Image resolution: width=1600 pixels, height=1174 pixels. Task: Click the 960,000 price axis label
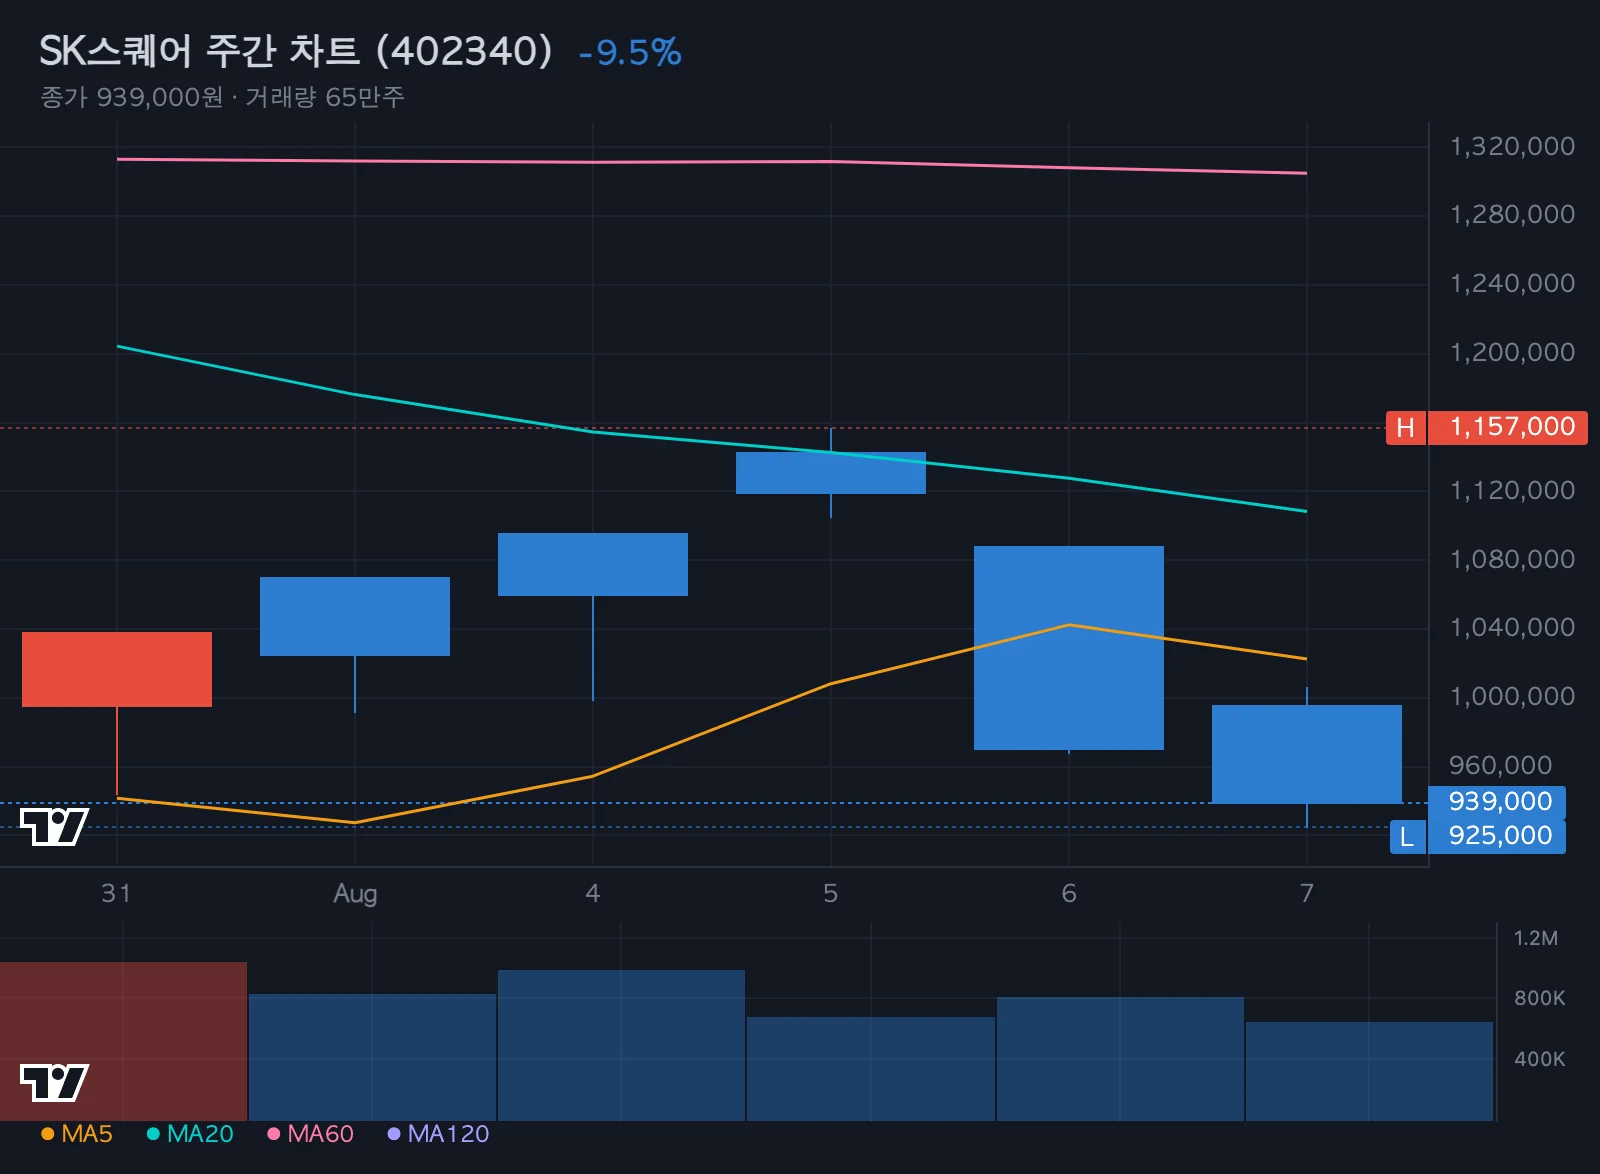click(1501, 765)
